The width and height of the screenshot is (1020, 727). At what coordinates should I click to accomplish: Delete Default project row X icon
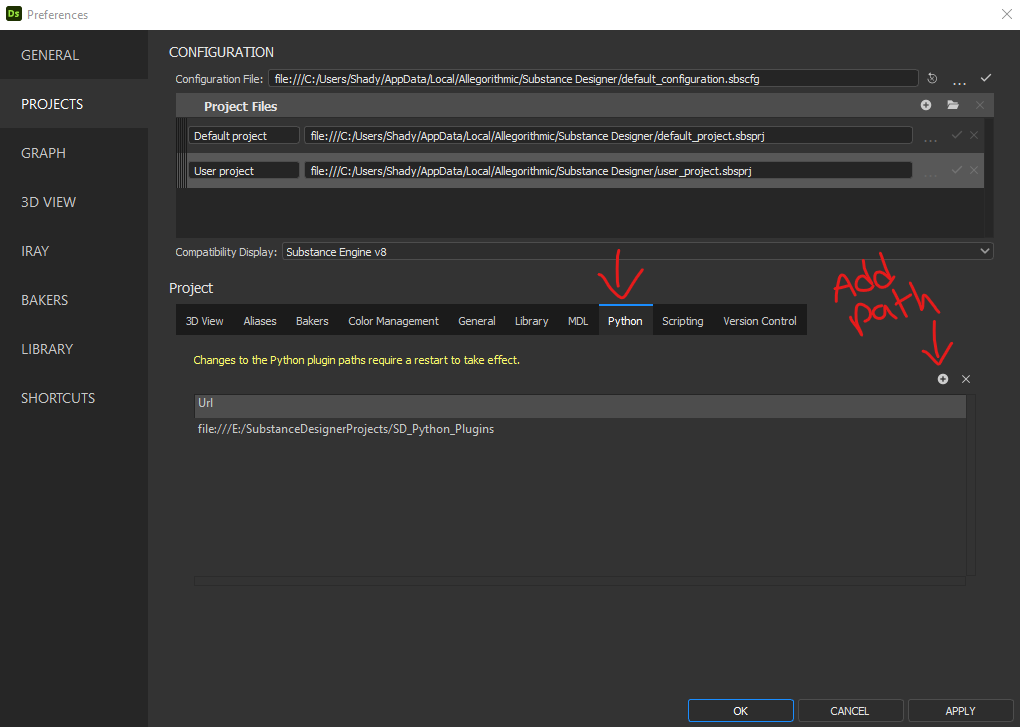coord(974,135)
